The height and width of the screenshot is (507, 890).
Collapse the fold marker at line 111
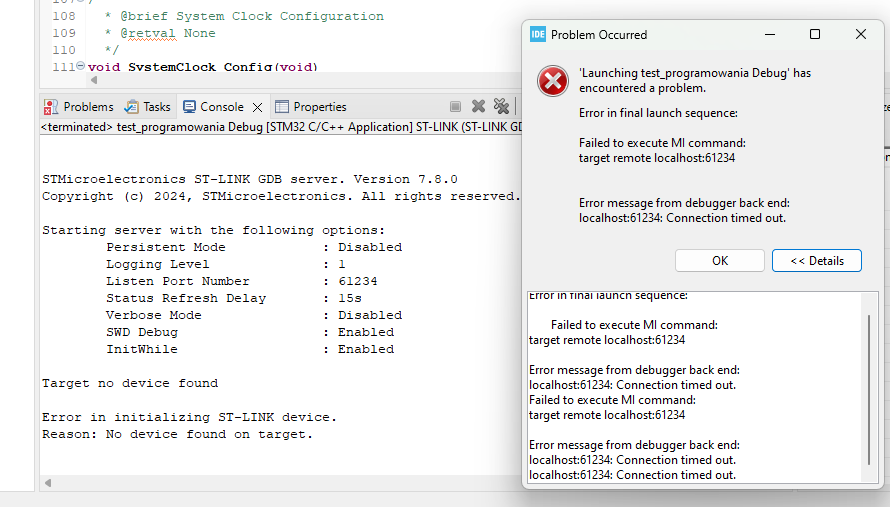[81, 66]
